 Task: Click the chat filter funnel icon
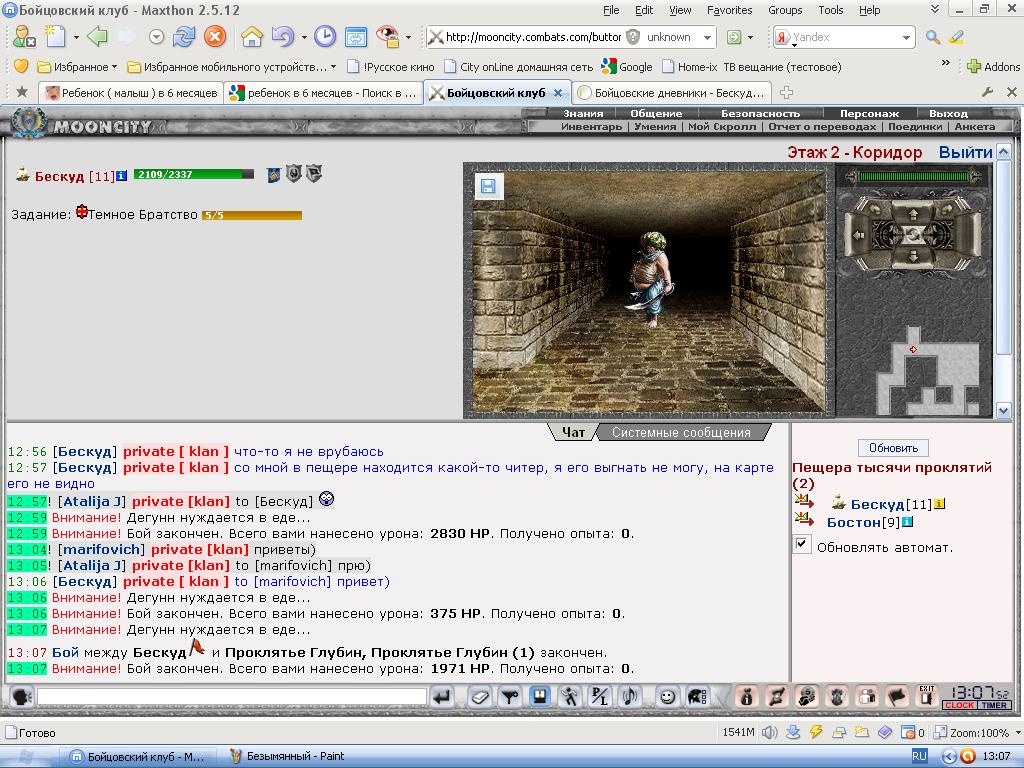[x=509, y=697]
